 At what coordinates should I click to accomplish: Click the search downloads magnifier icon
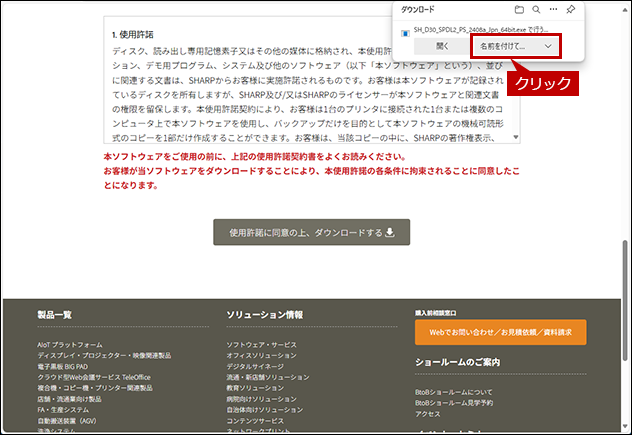click(x=536, y=9)
